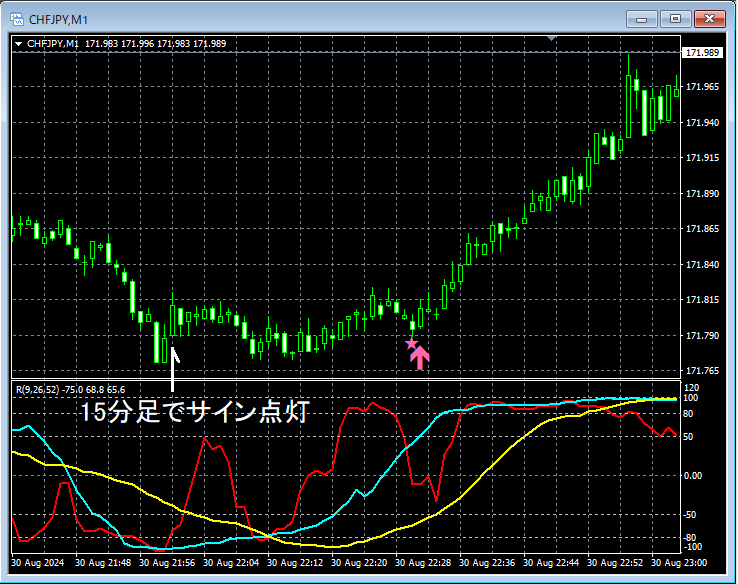Click the chart shift triangle marker at top
The height and width of the screenshot is (584, 738).
552,38
